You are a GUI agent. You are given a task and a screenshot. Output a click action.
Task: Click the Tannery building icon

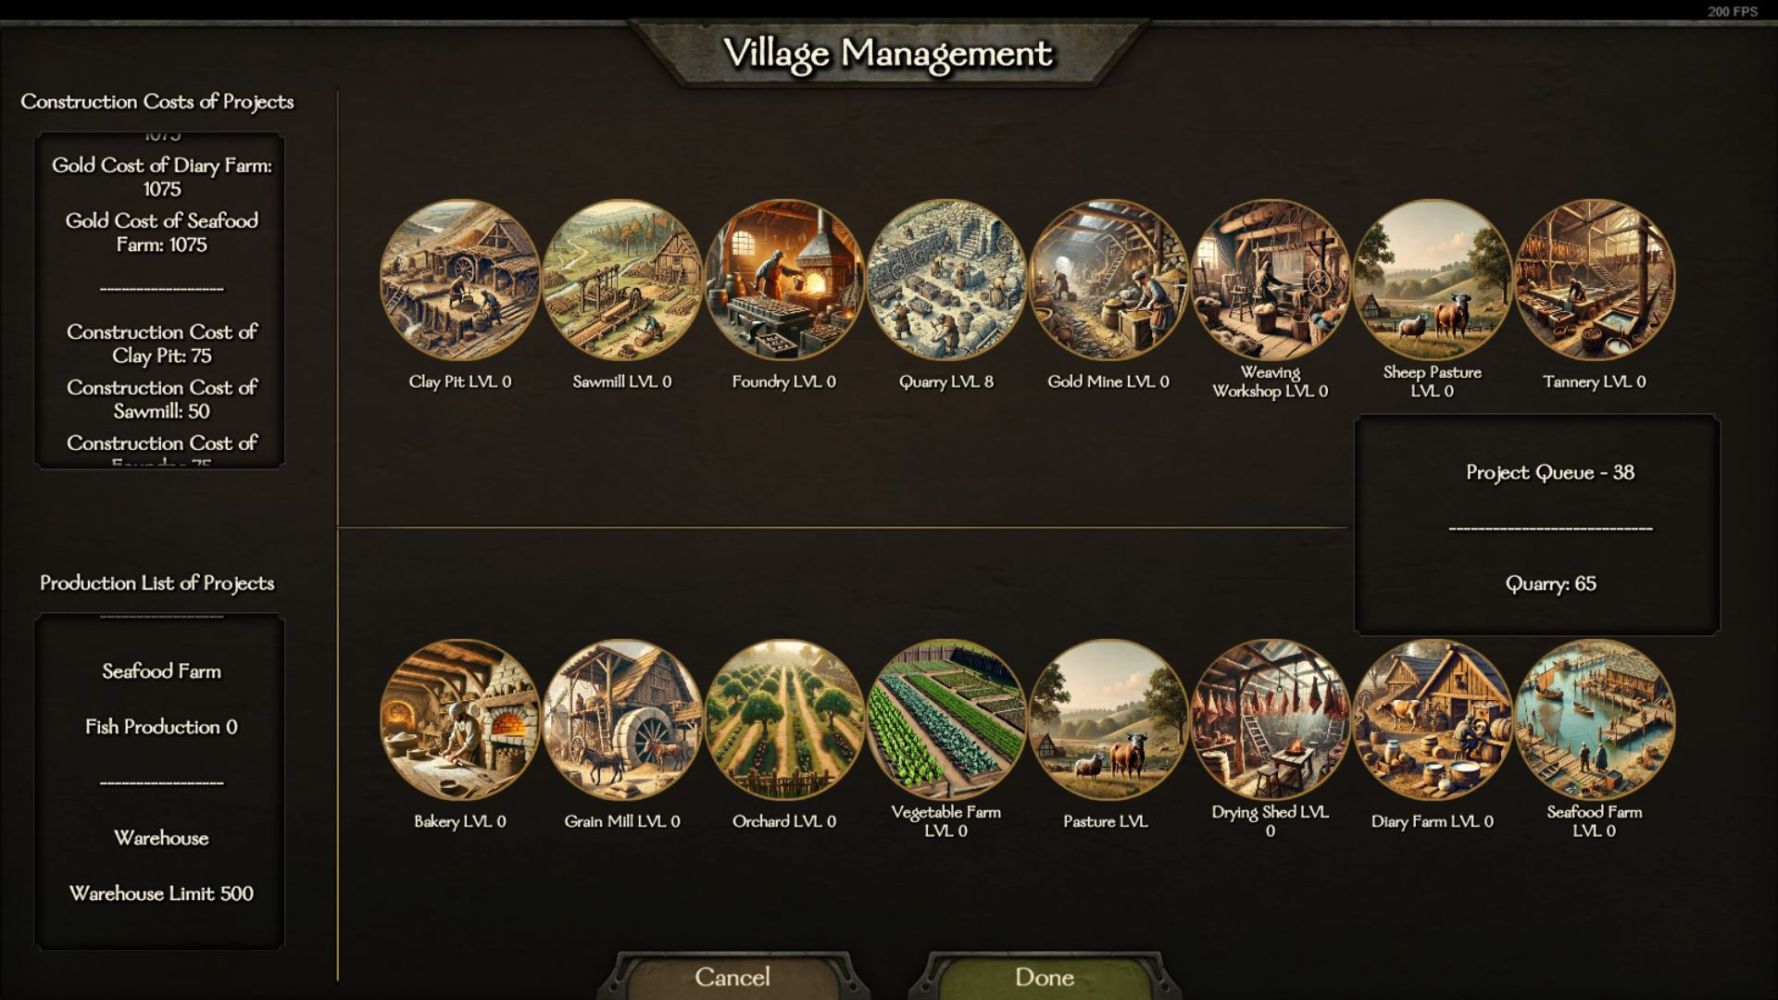[x=1594, y=280]
